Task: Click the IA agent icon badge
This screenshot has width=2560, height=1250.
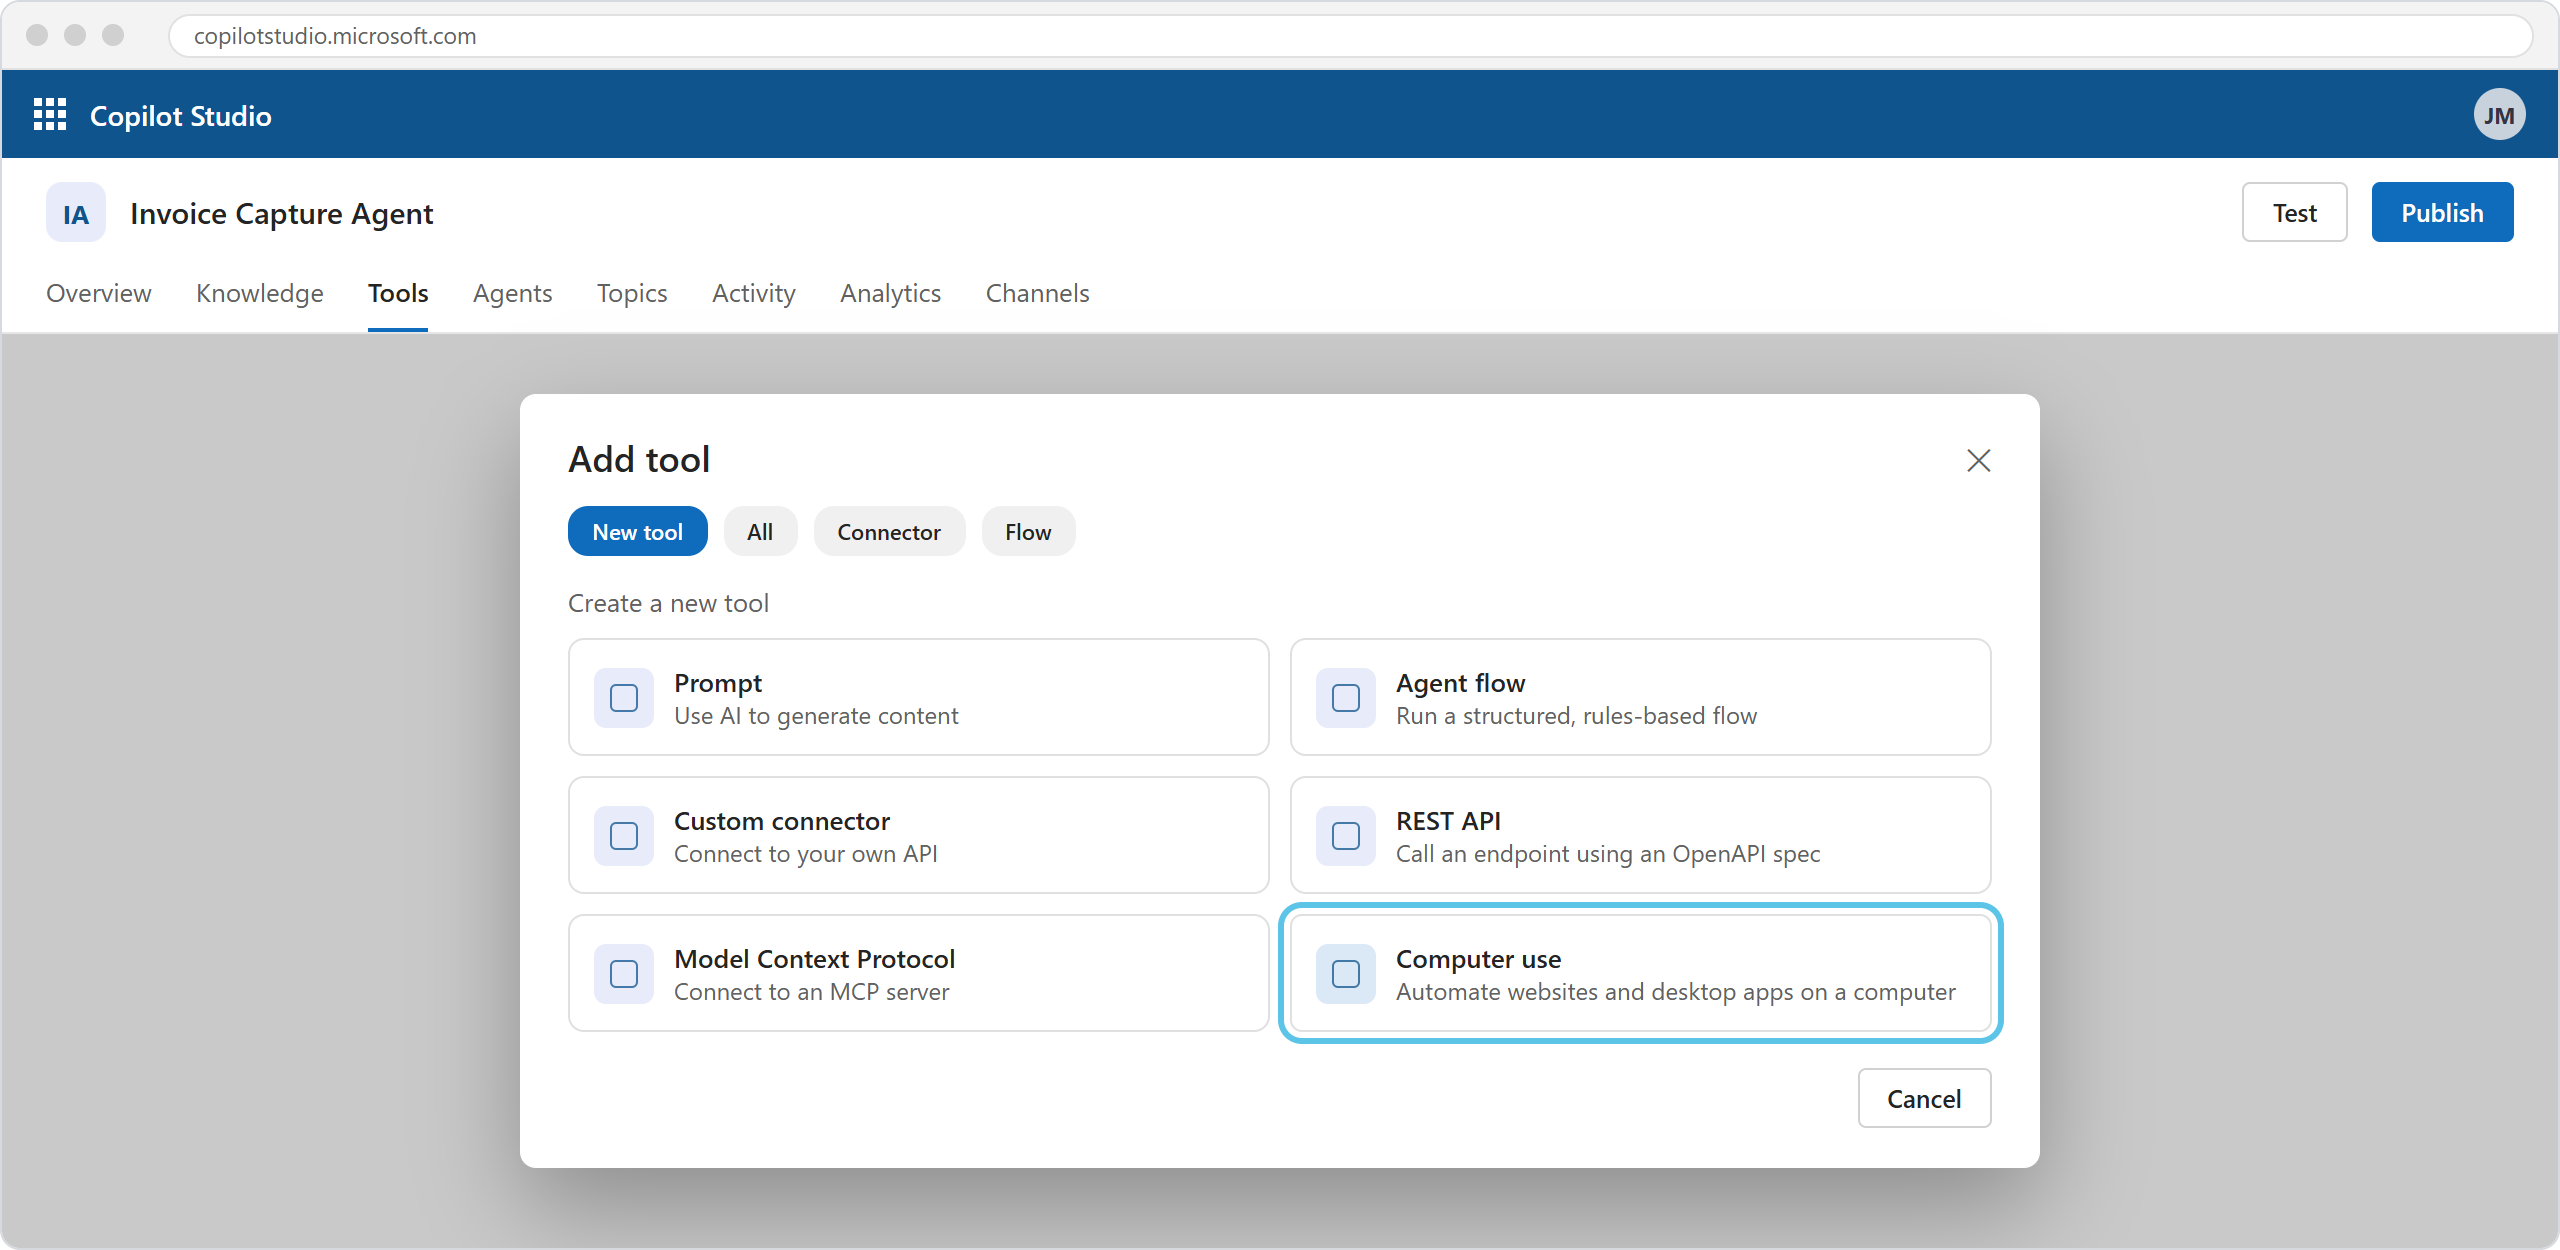Action: point(76,213)
